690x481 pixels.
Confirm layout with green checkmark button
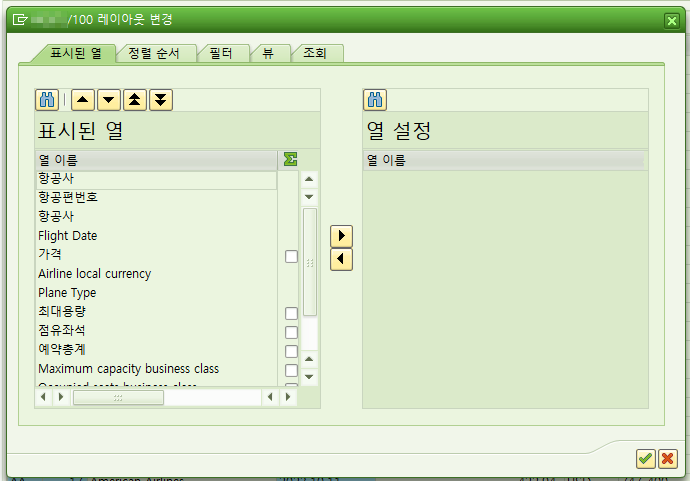pos(646,459)
